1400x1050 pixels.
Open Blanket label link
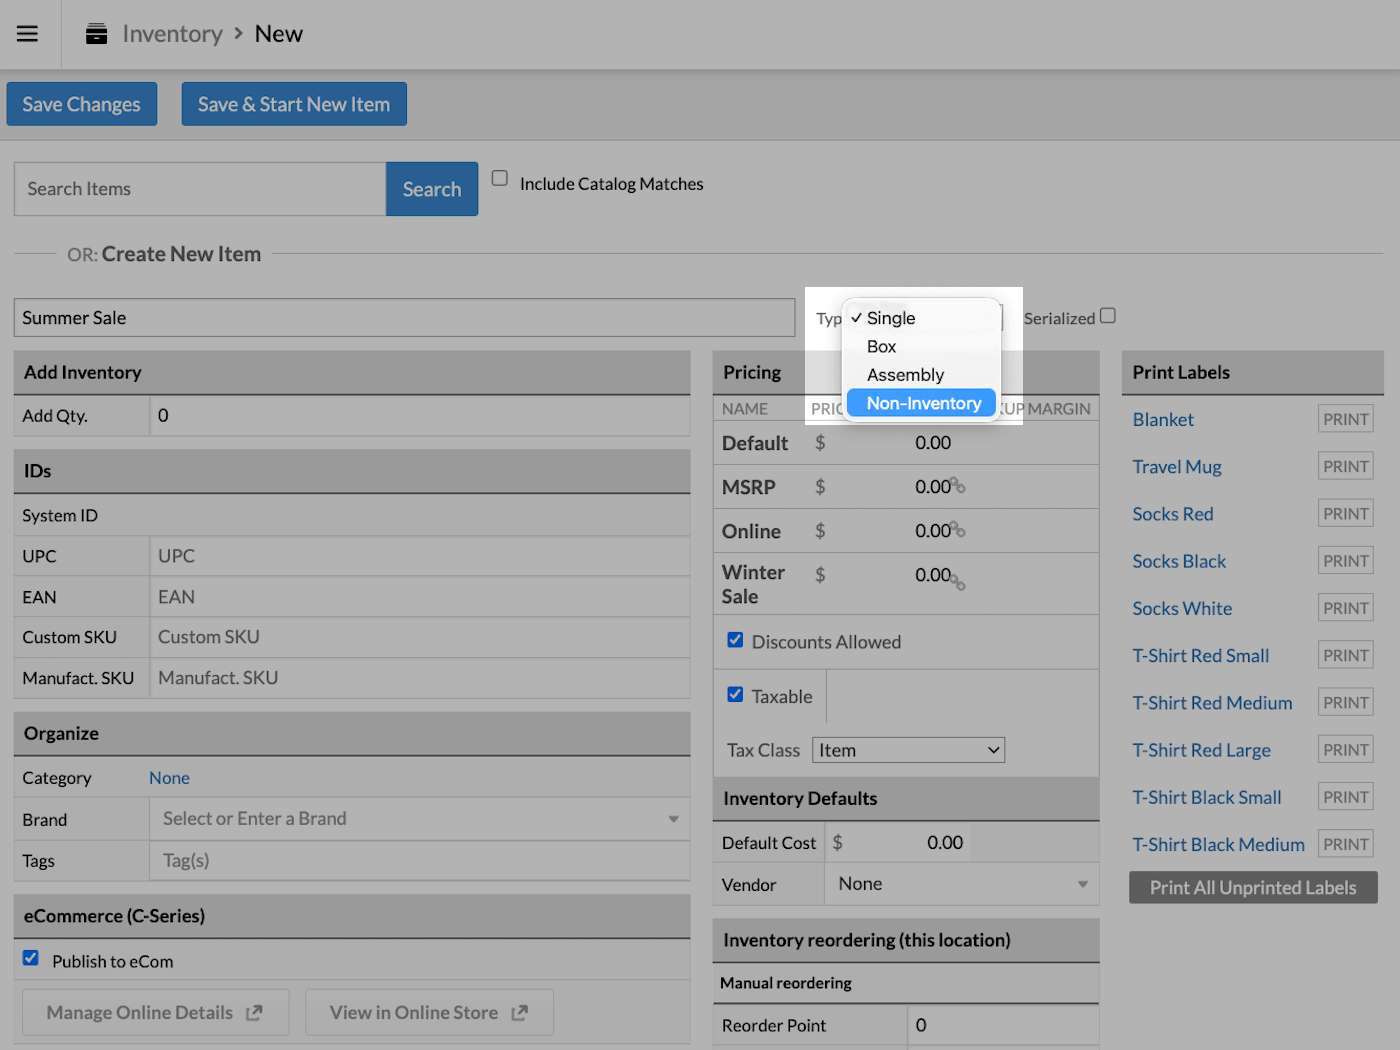pos(1163,420)
